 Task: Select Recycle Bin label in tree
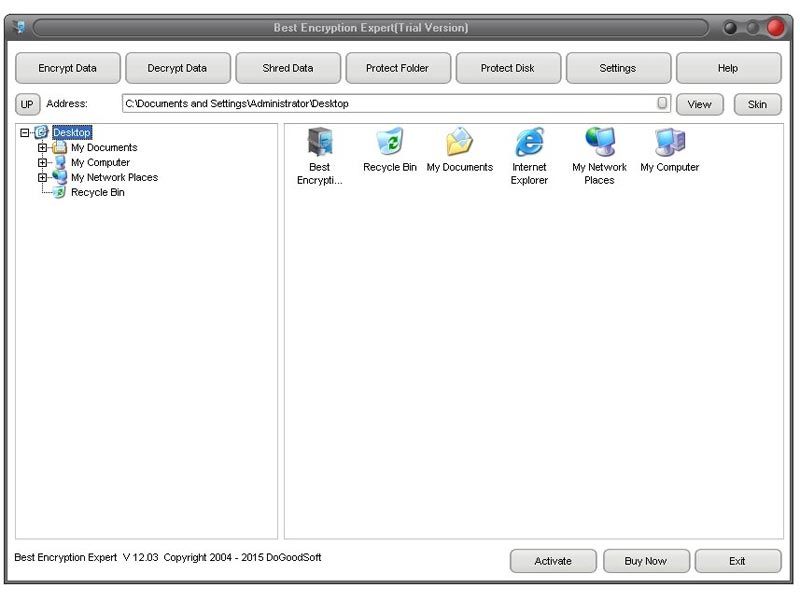click(97, 192)
